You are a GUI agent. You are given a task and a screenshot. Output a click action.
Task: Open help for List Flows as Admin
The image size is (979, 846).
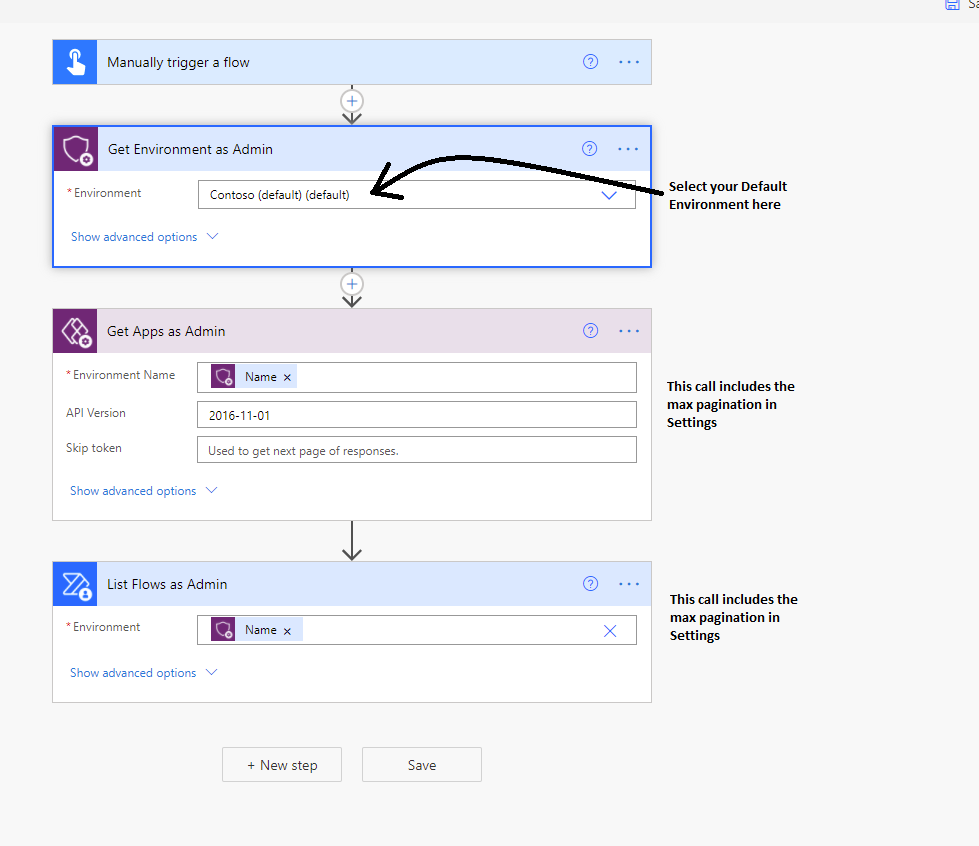tap(590, 583)
